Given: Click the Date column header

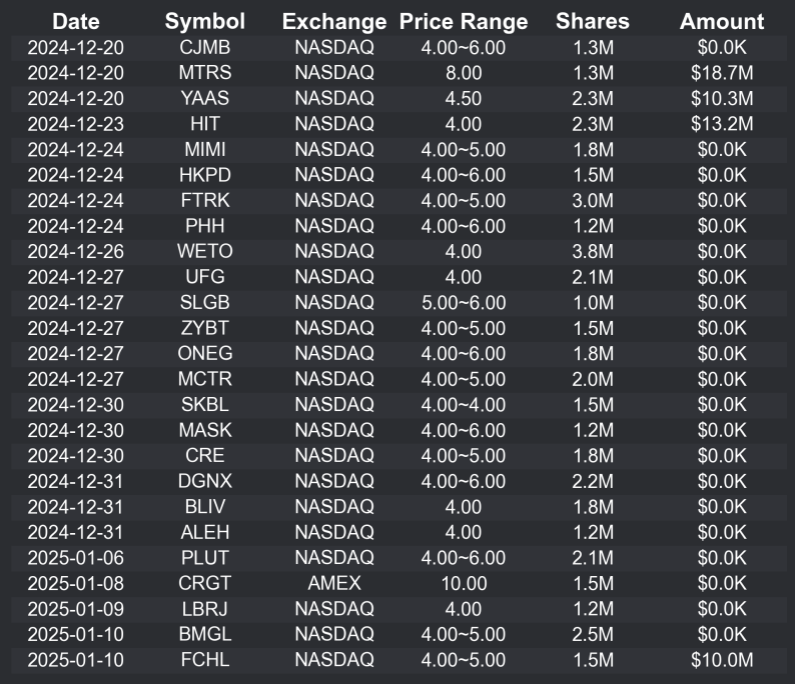Looking at the screenshot, I should (76, 21).
